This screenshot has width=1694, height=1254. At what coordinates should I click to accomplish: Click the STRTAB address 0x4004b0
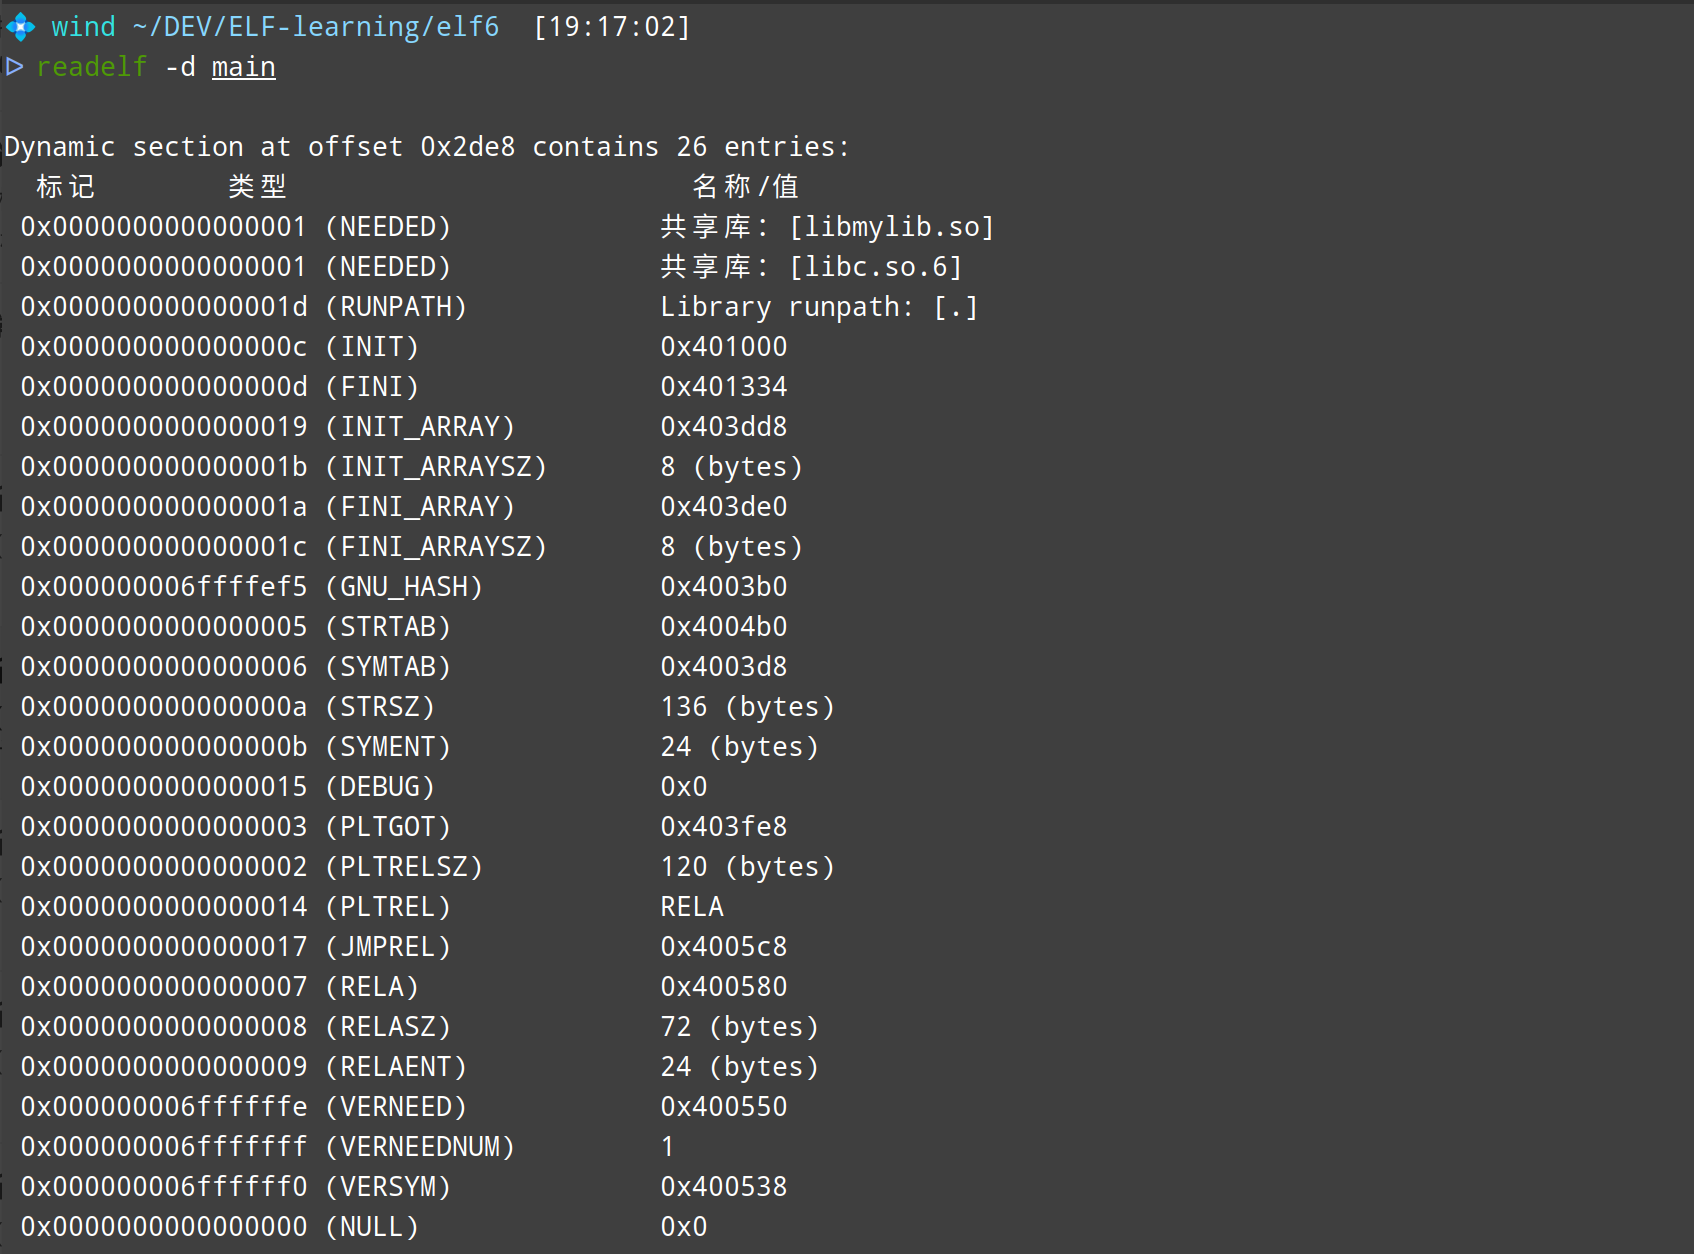point(724,627)
